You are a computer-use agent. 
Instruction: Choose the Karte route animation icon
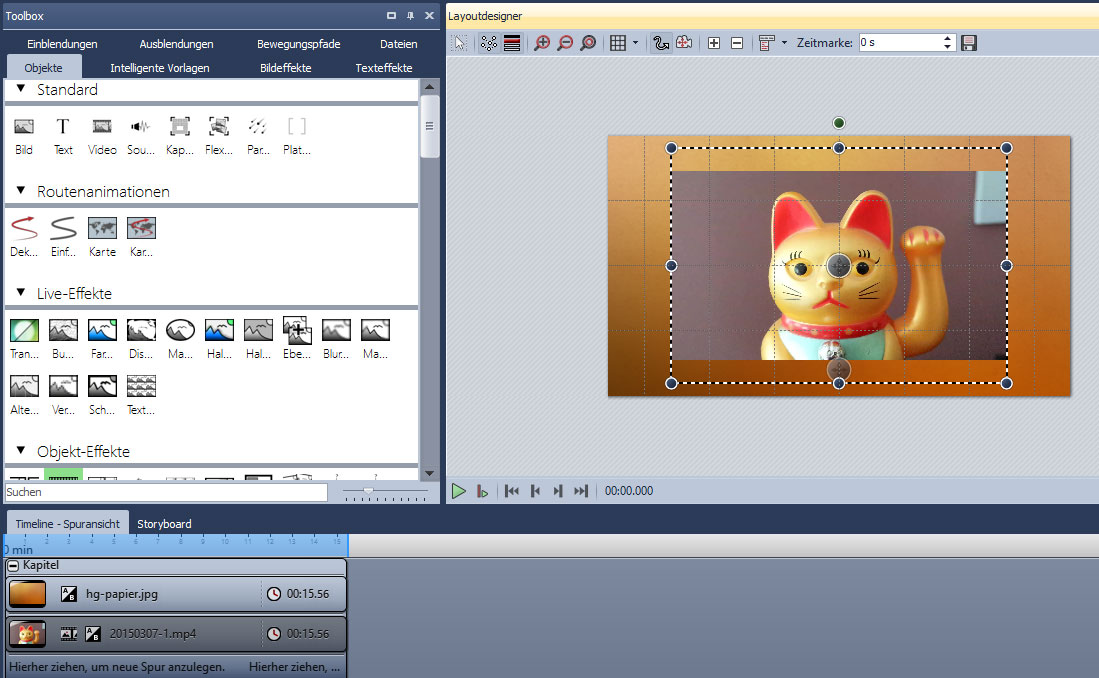(102, 229)
